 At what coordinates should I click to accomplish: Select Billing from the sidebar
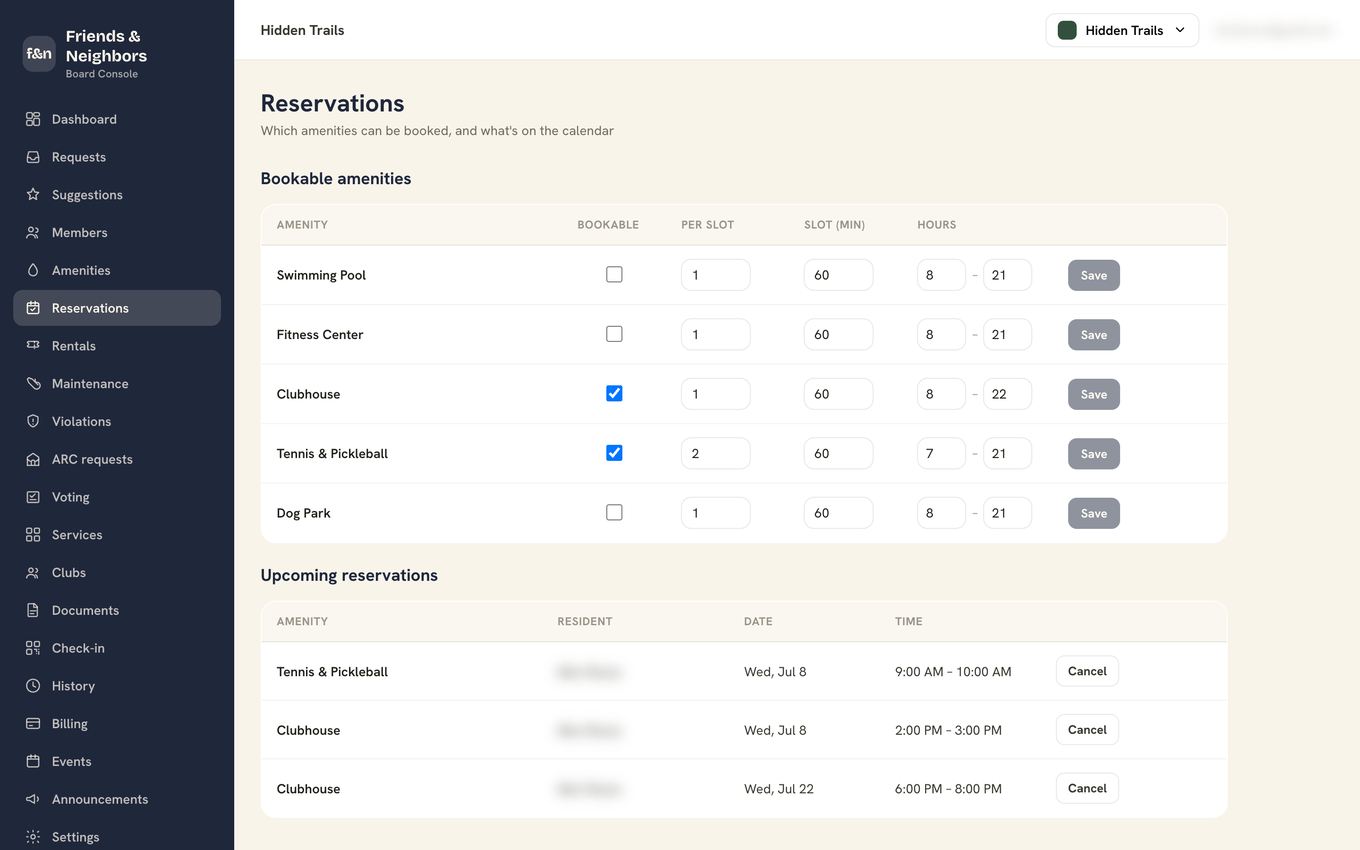click(x=117, y=724)
